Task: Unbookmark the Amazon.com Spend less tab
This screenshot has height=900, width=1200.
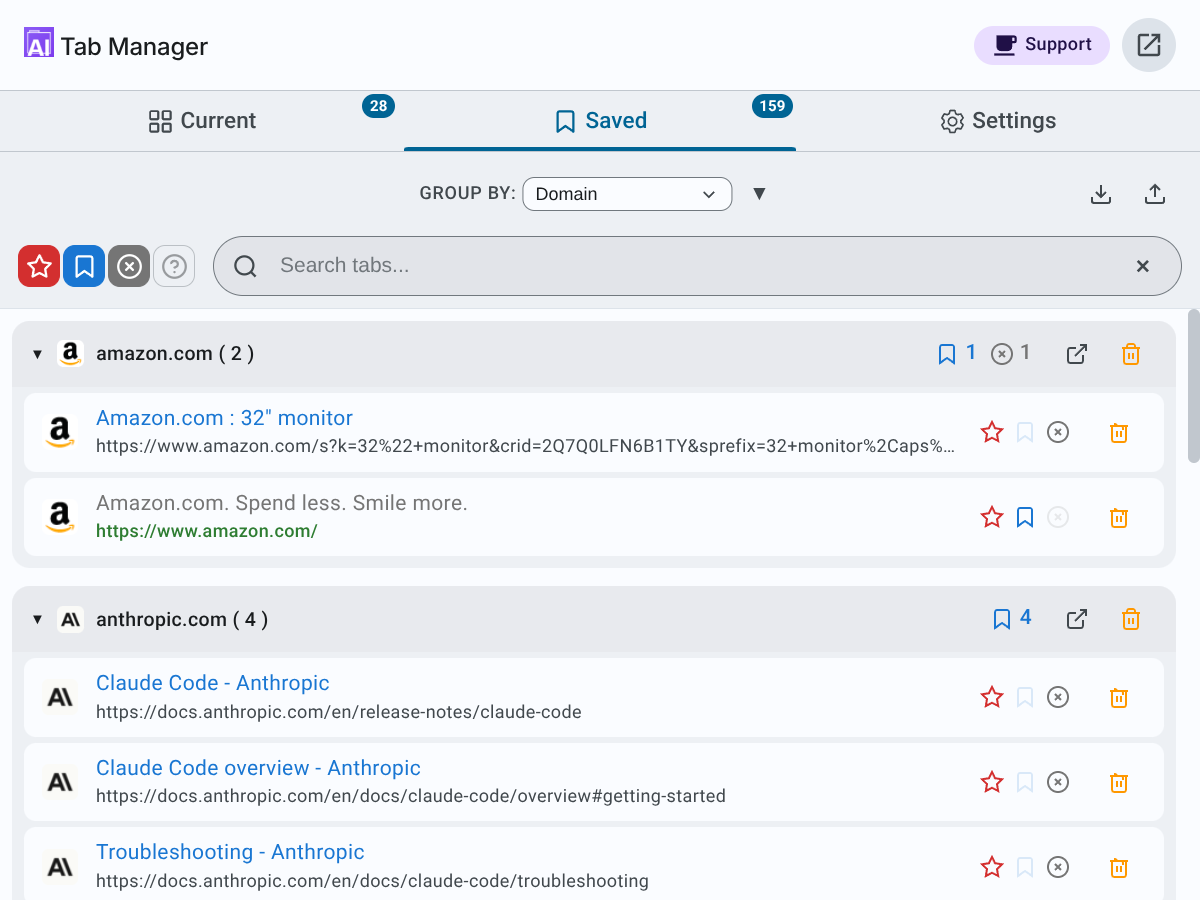Action: click(1025, 517)
